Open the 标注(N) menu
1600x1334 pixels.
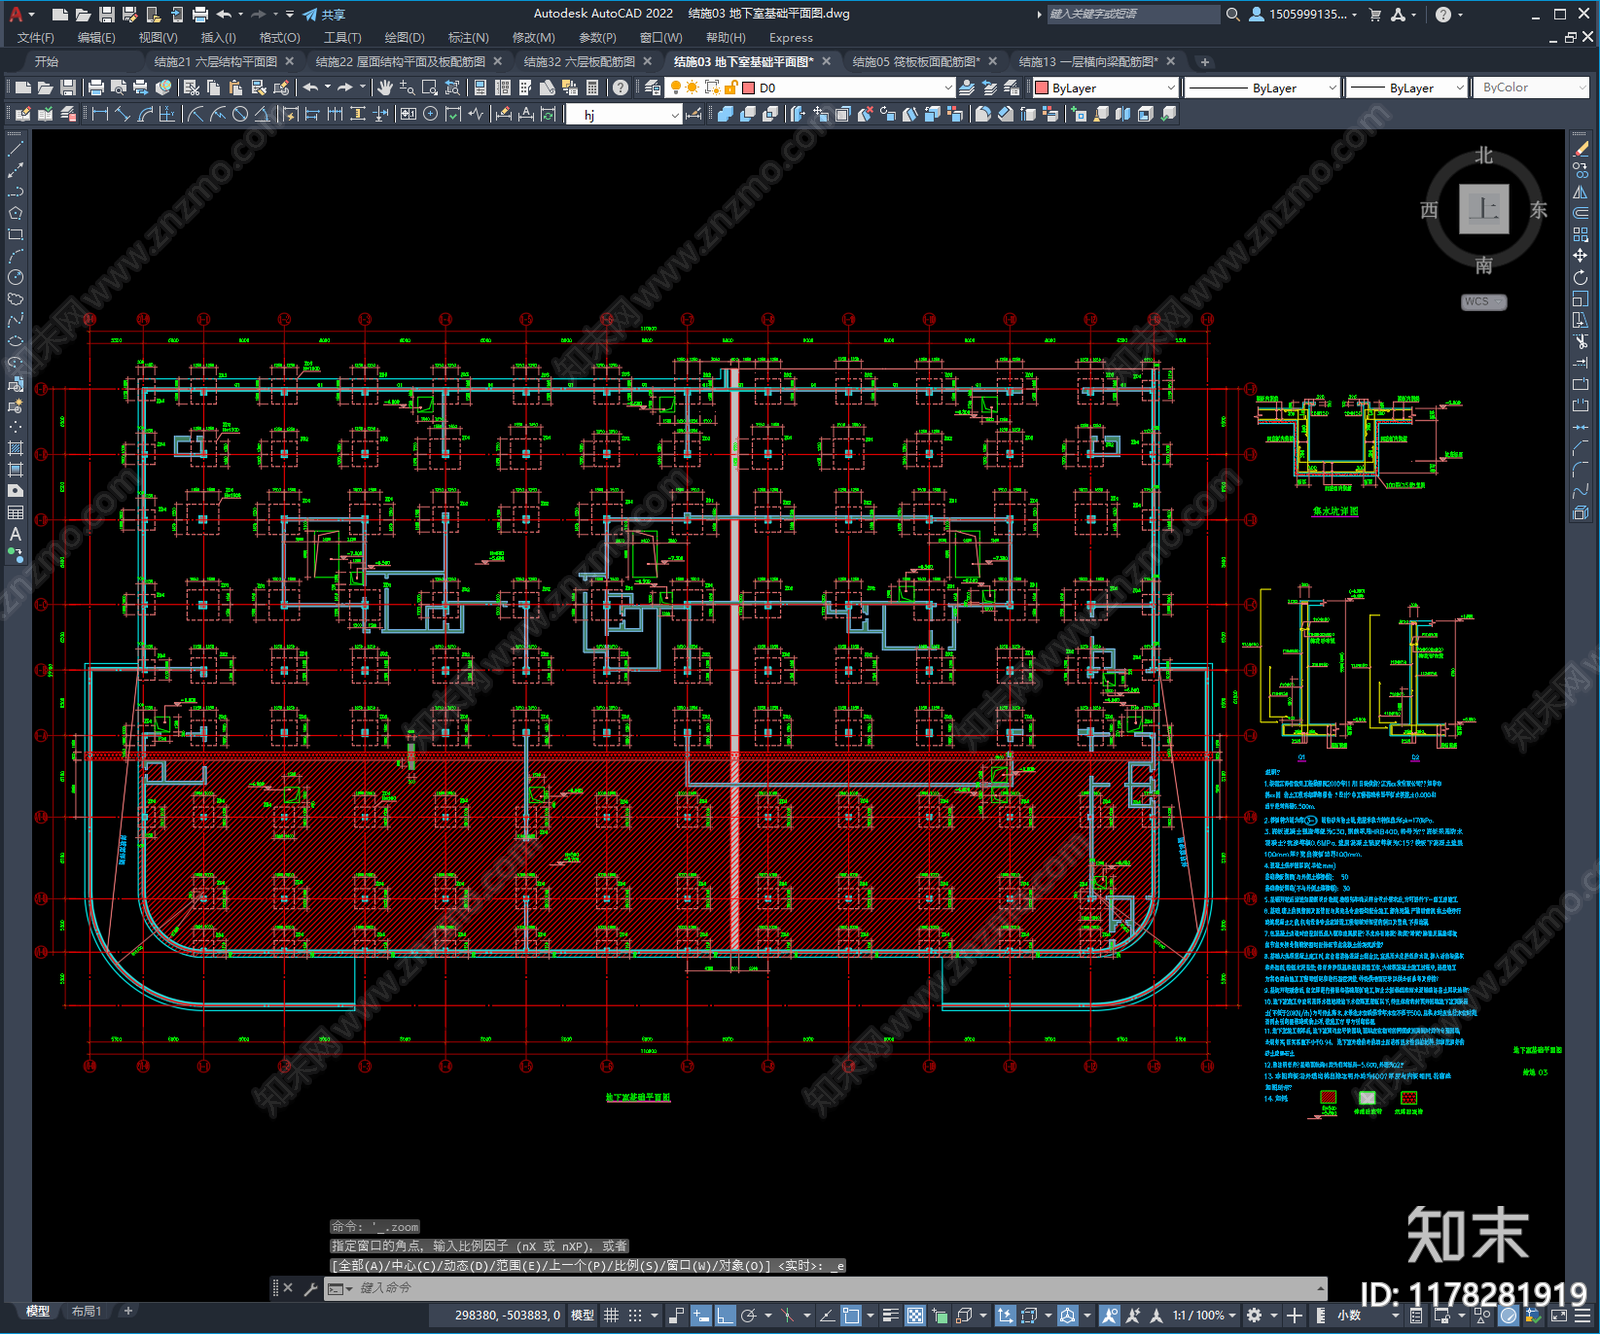coord(468,38)
